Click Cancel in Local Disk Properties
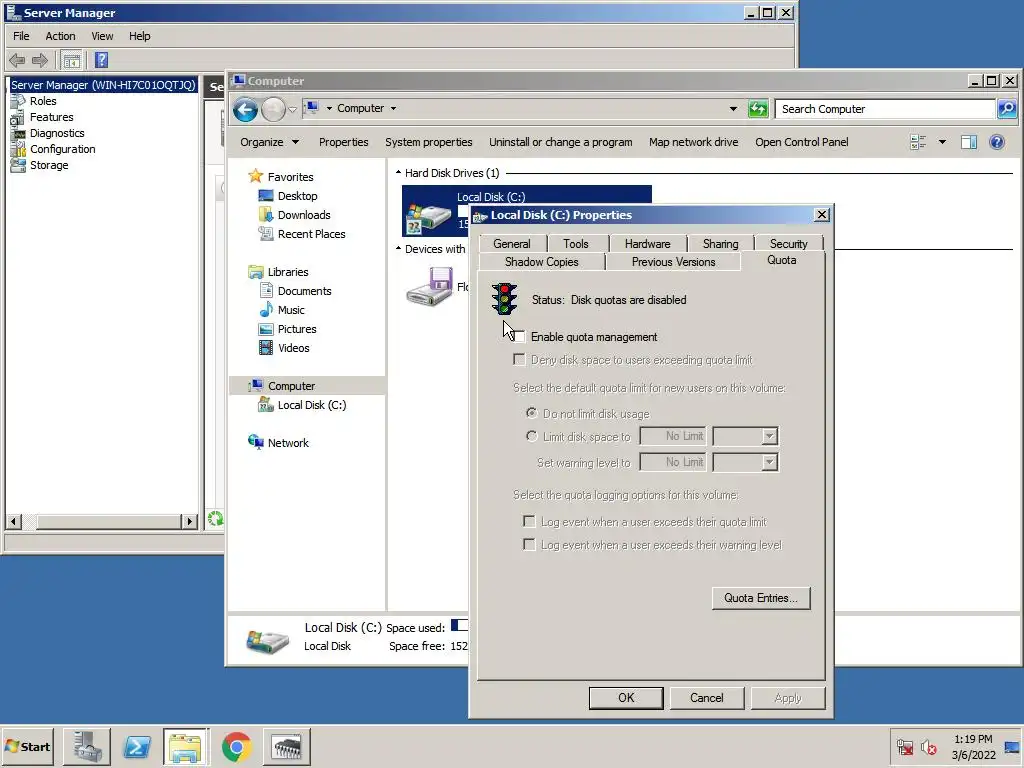The height and width of the screenshot is (768, 1024). pos(707,697)
